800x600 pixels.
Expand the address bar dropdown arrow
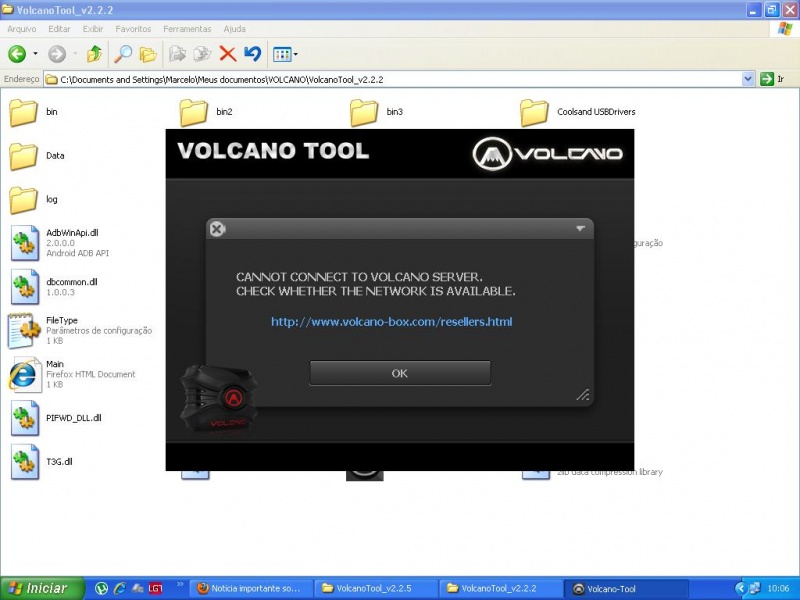[x=748, y=79]
